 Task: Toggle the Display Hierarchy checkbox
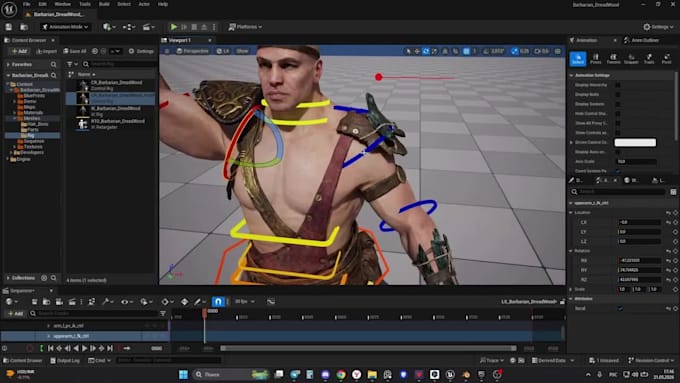[618, 85]
